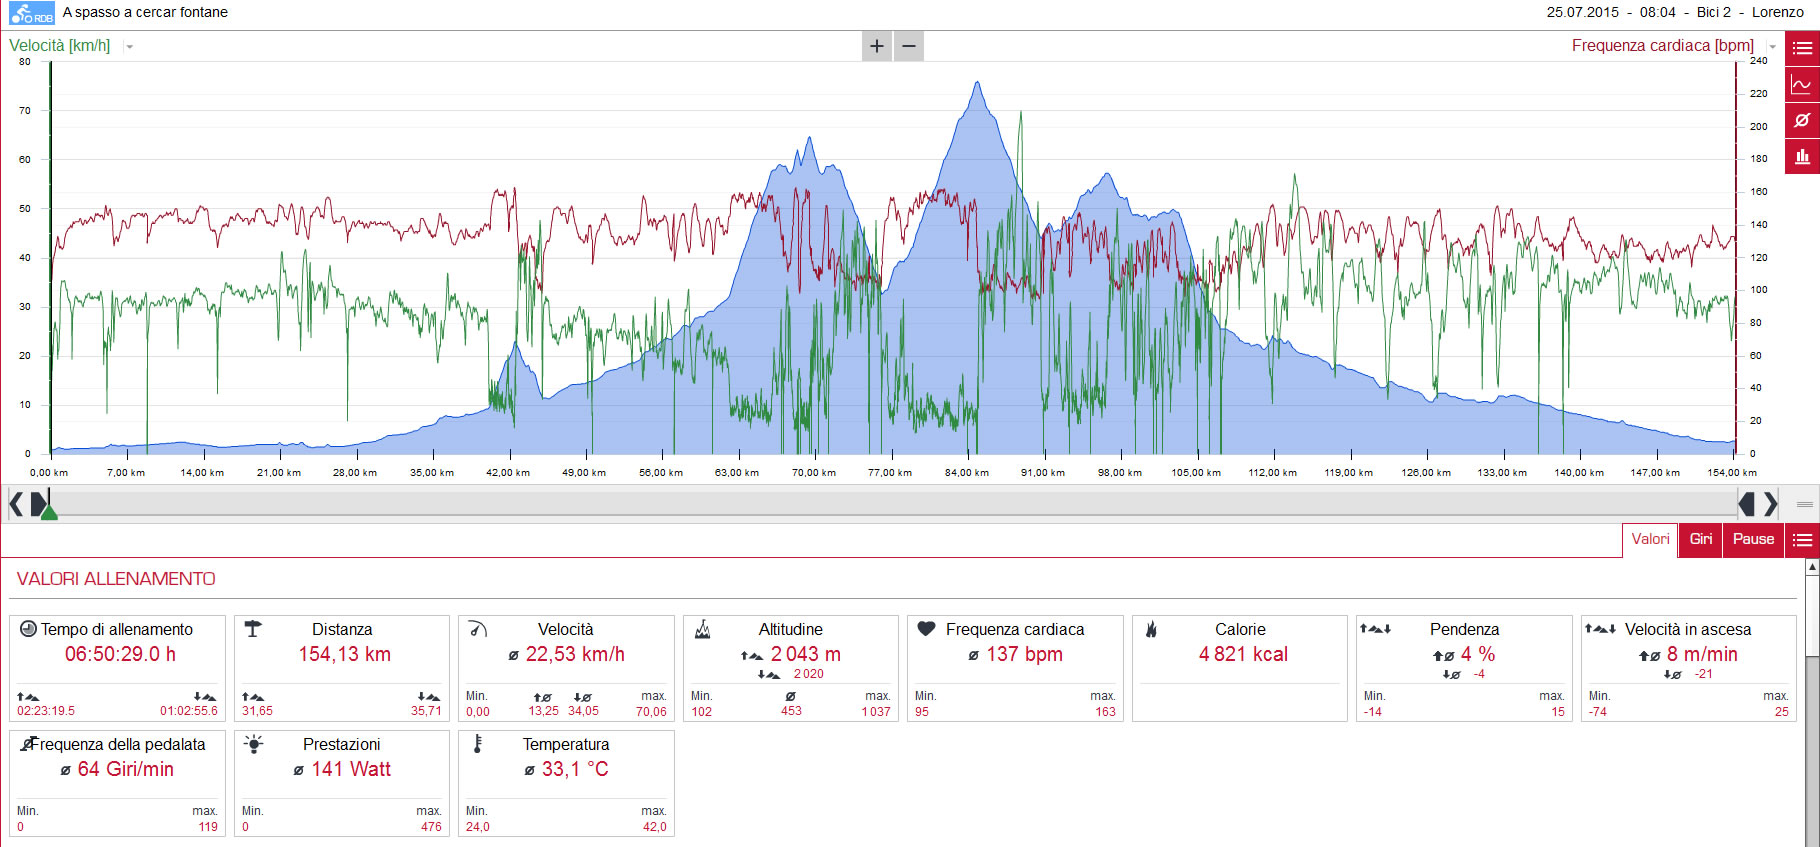Open list menu icon beside Pause tab
This screenshot has height=847, width=1820.
tap(1802, 540)
